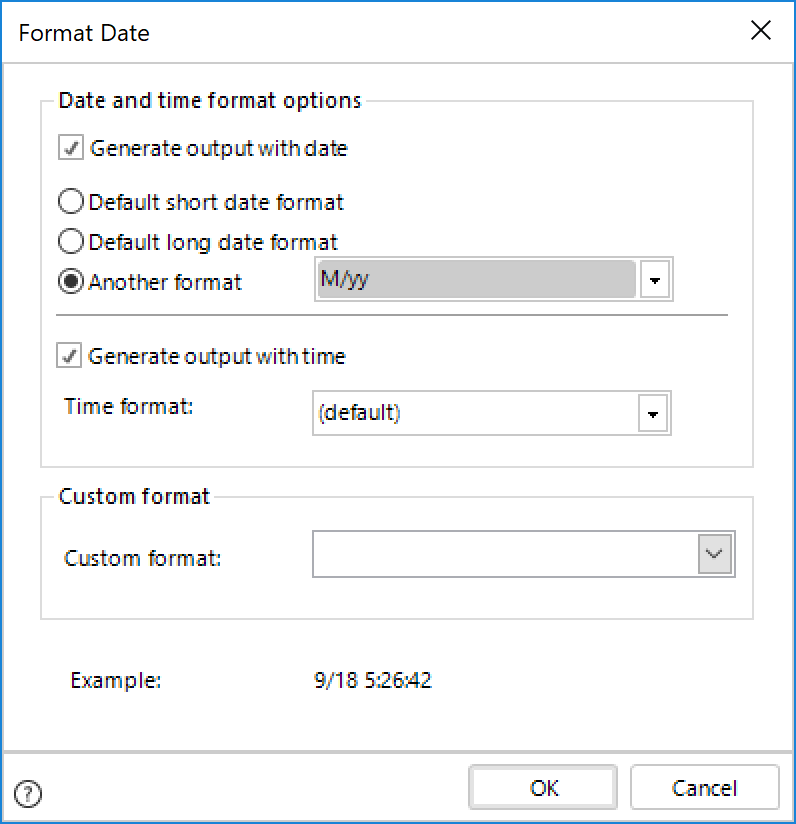The image size is (796, 824).
Task: Click the example value 9/18 5:26:42
Action: pos(373,680)
